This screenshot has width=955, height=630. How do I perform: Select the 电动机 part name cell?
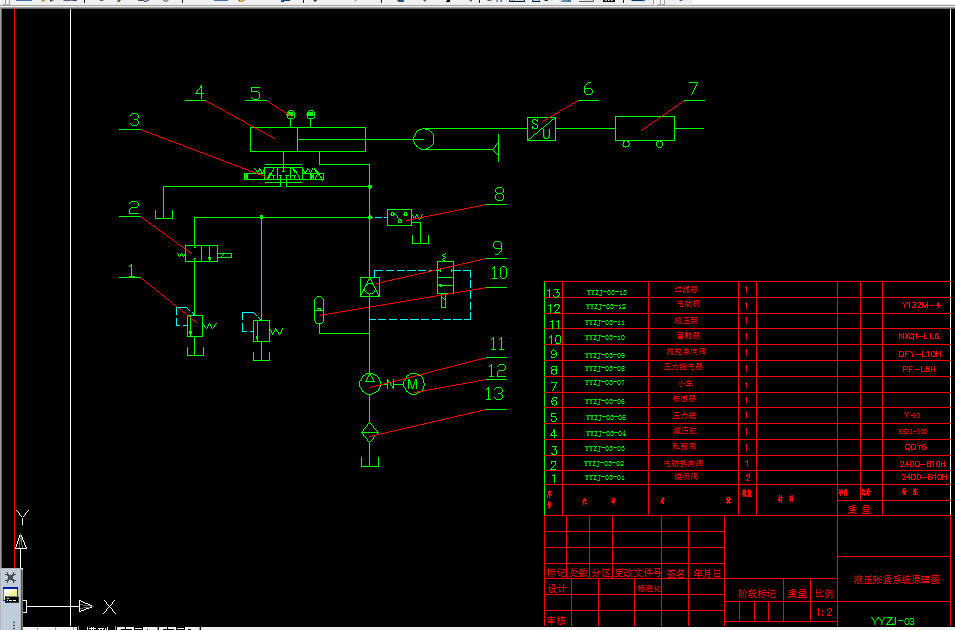(688, 303)
